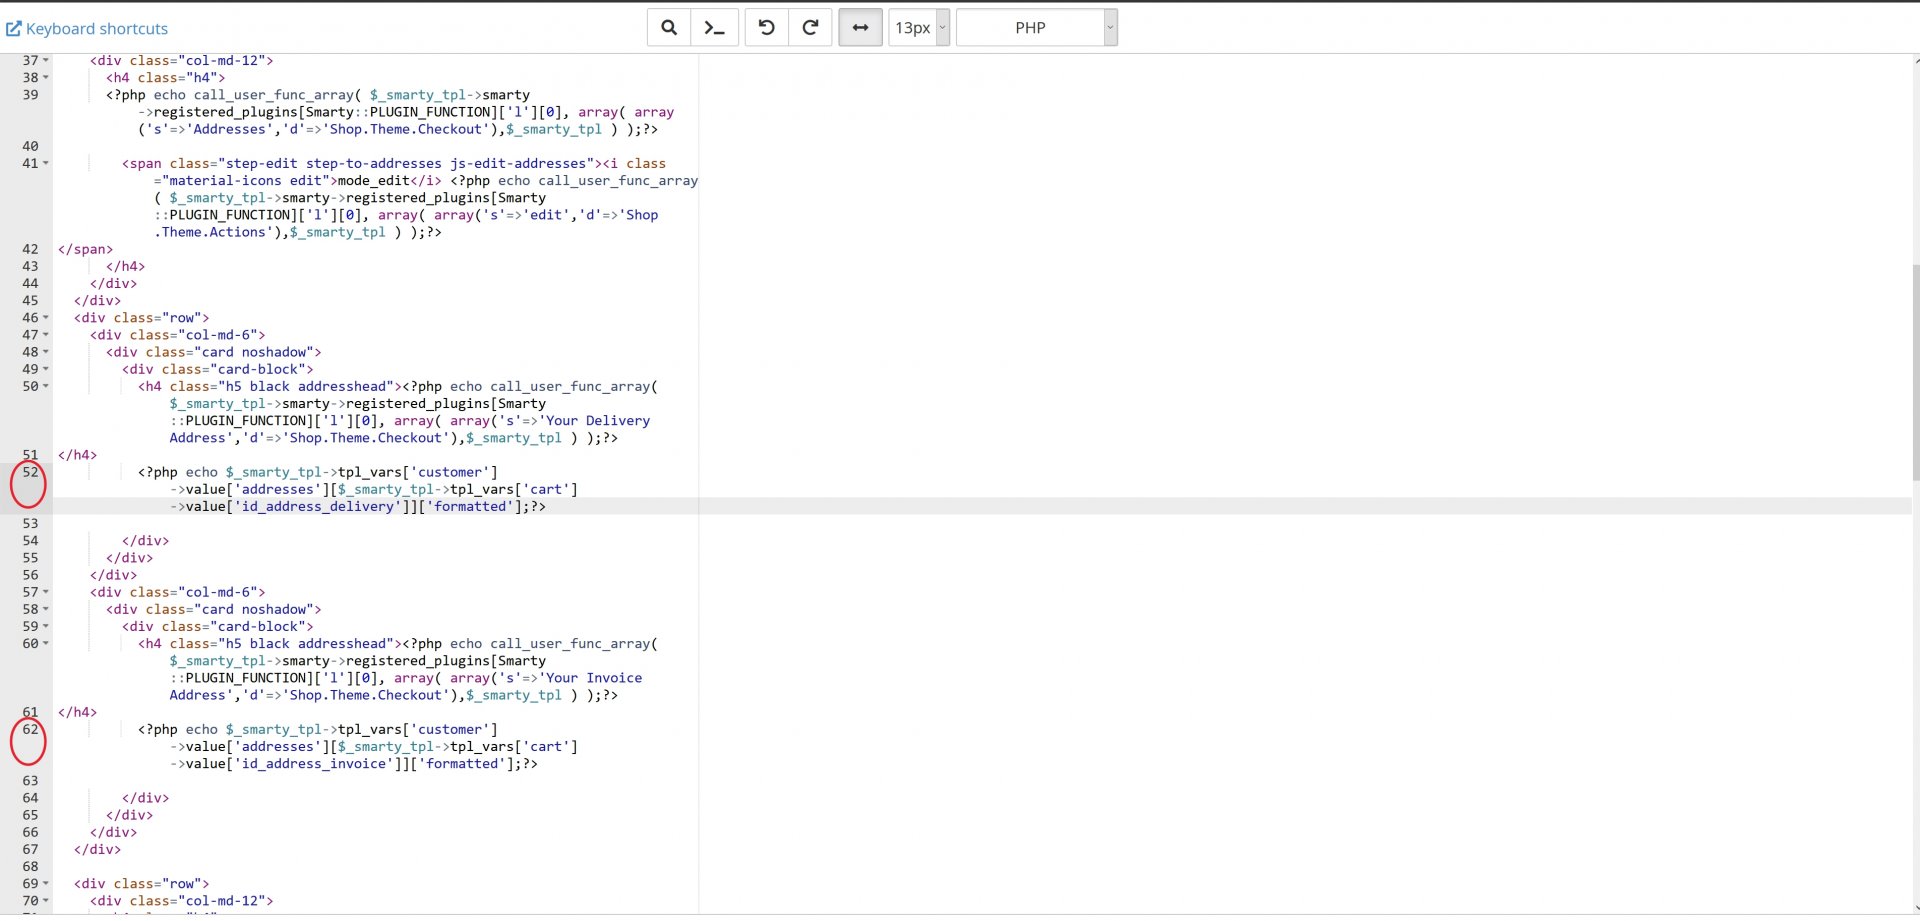Toggle line wrap with the double-arrow button

coord(860,28)
